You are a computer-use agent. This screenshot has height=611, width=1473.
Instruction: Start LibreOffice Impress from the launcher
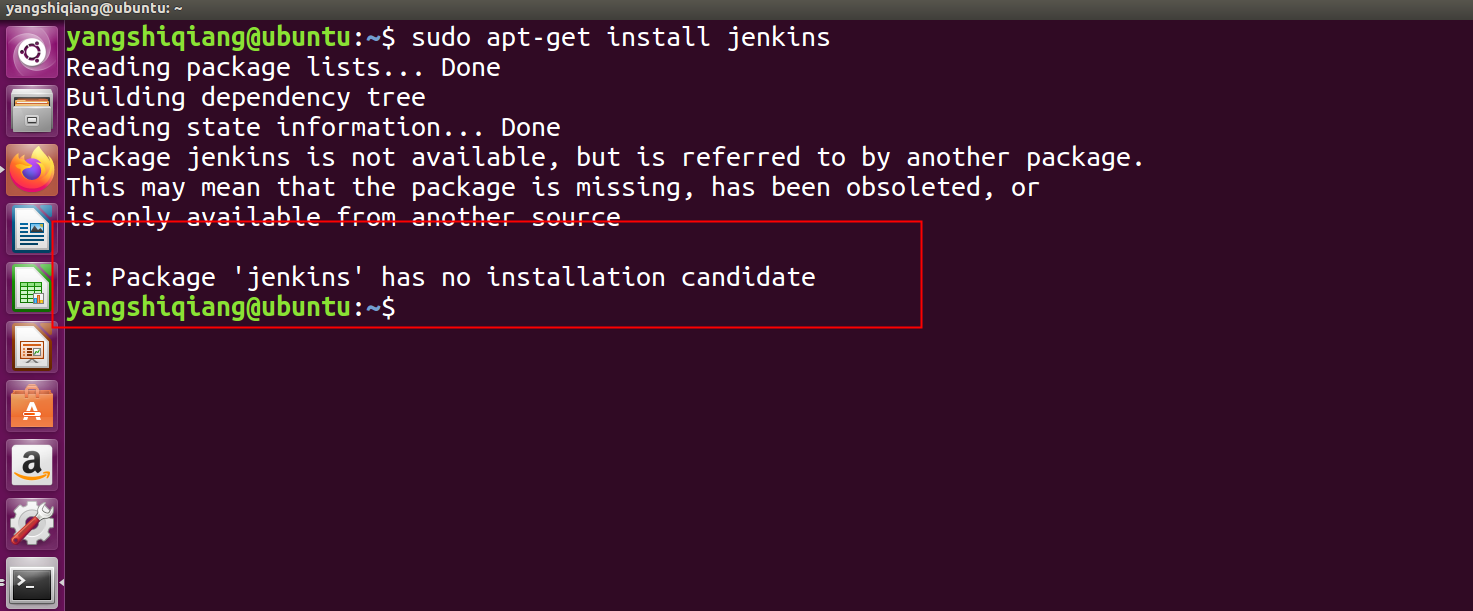click(x=31, y=347)
